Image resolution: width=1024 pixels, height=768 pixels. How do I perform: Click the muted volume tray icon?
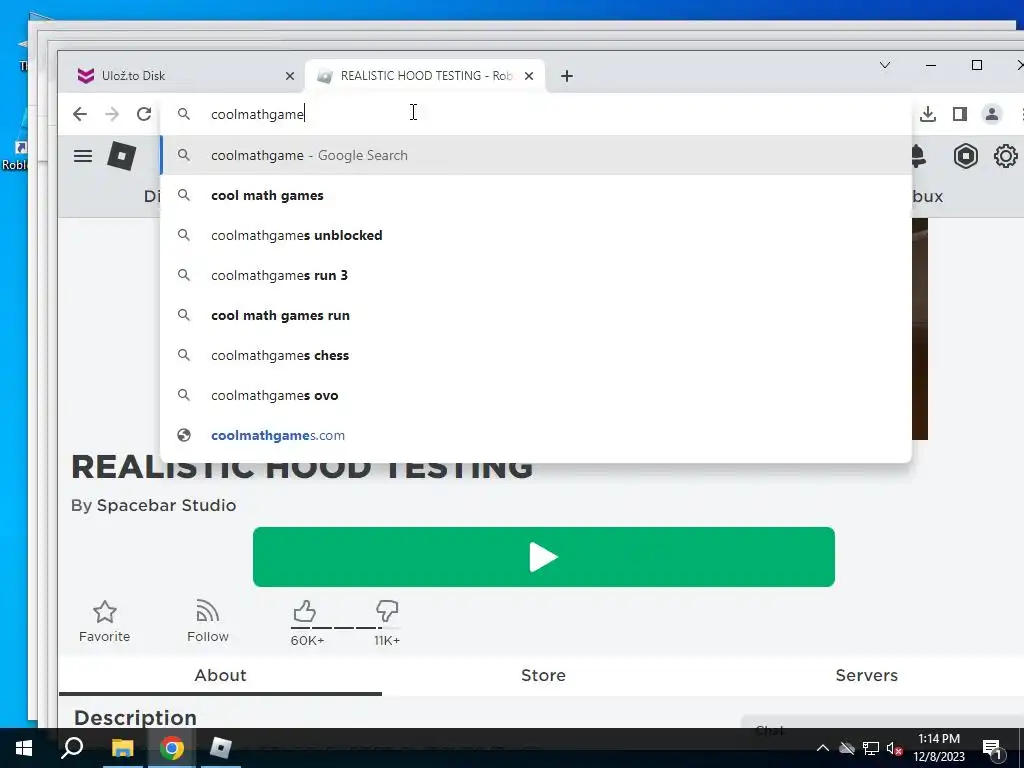894,748
